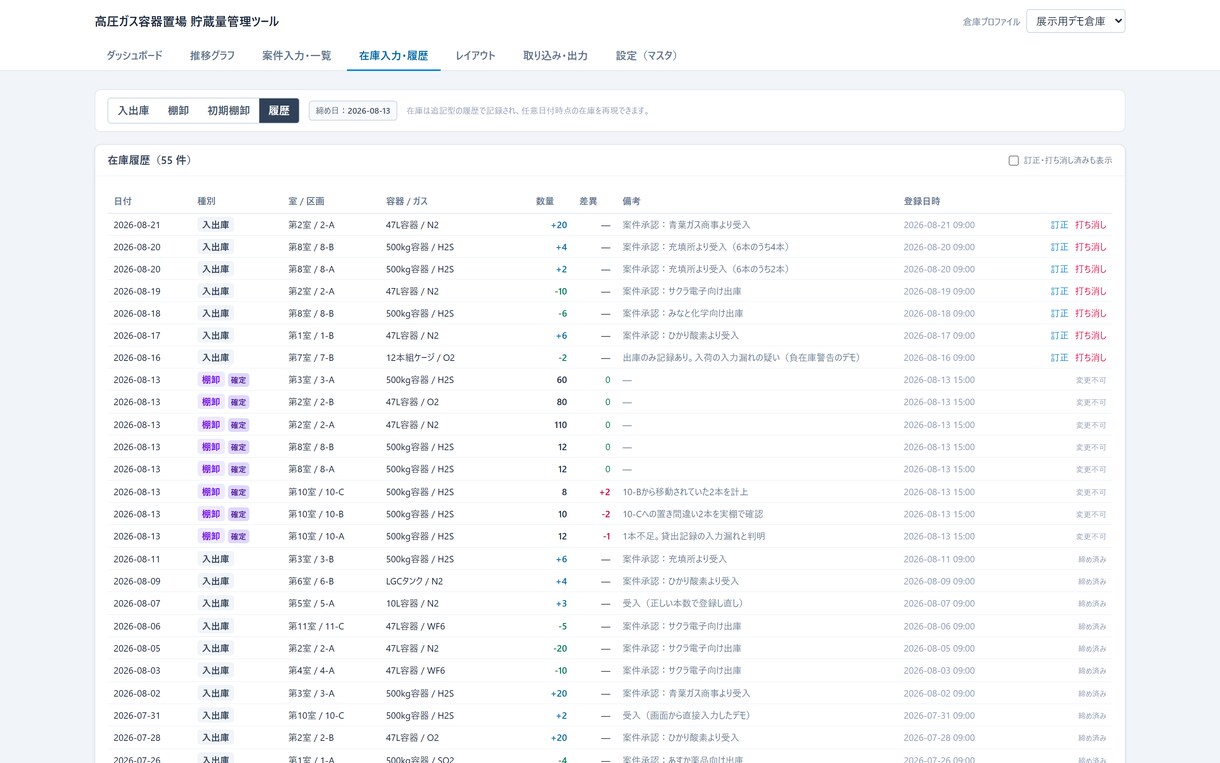Viewport: 1220px width, 763px height.
Task: Open the 初期棚卸 sub-tab
Action: click(x=228, y=111)
